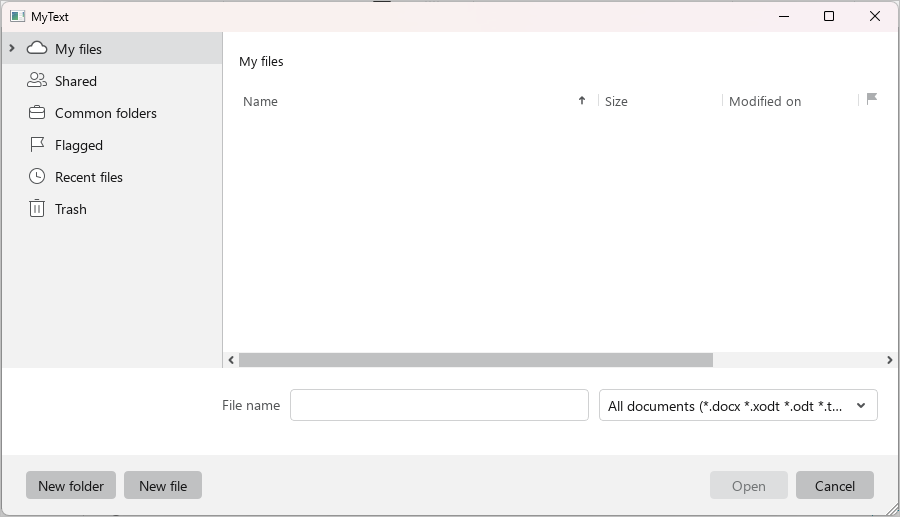This screenshot has width=900, height=517.
Task: Close the MyText dialog window
Action: [x=874, y=16]
